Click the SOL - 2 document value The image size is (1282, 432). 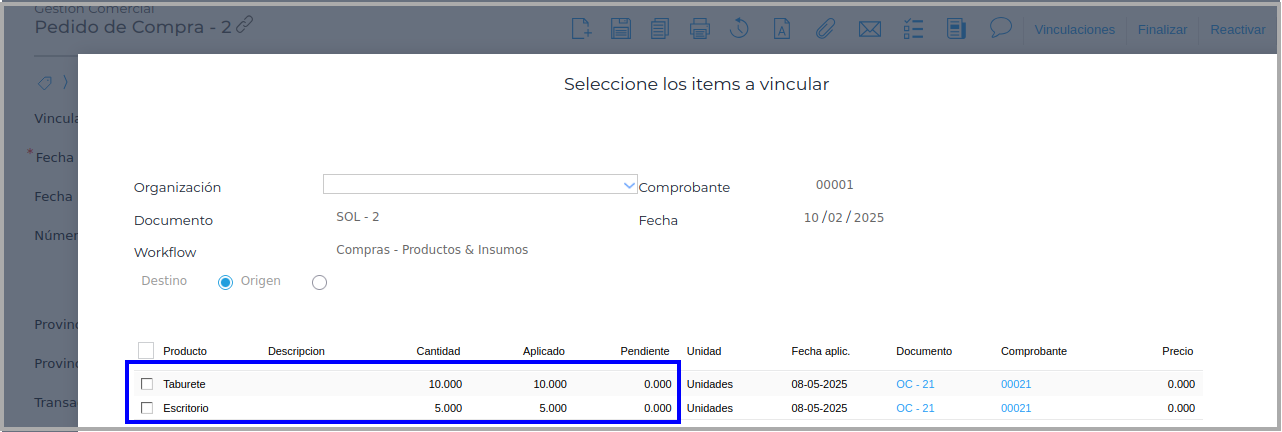pos(358,217)
